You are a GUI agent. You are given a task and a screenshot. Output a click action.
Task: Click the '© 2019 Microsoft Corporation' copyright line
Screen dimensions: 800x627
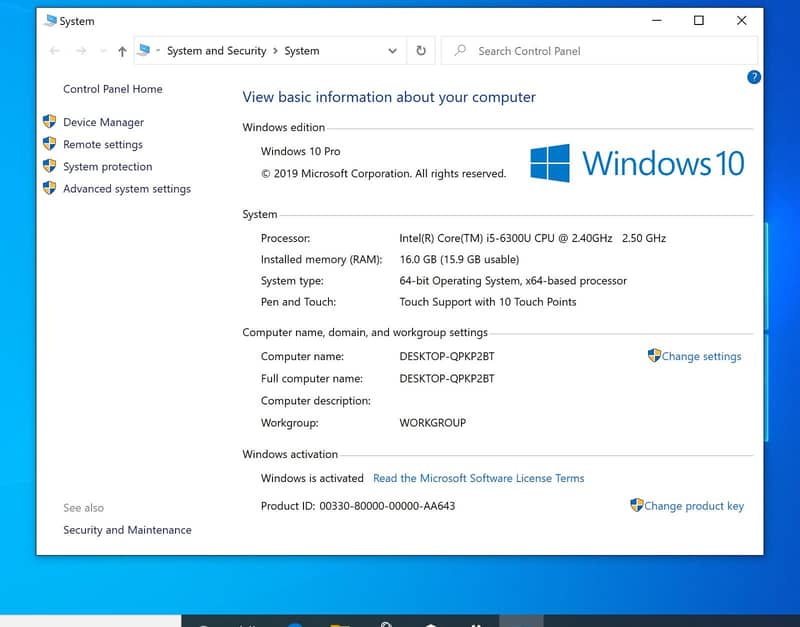(384, 173)
